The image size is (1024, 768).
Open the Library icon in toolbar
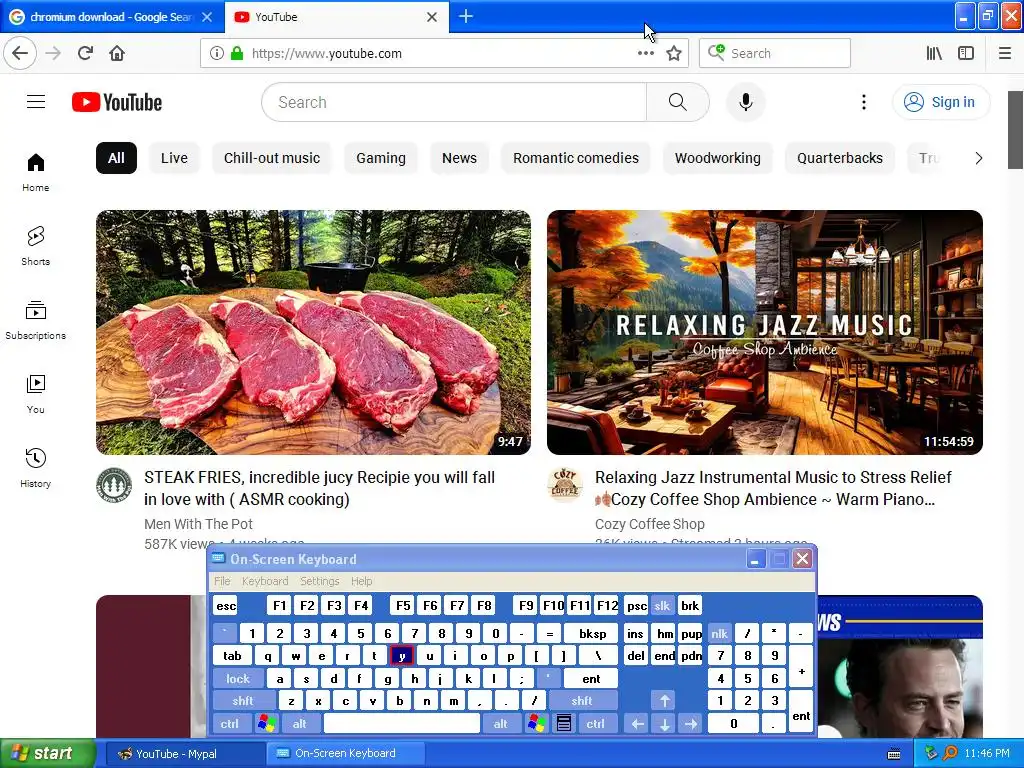(x=934, y=54)
